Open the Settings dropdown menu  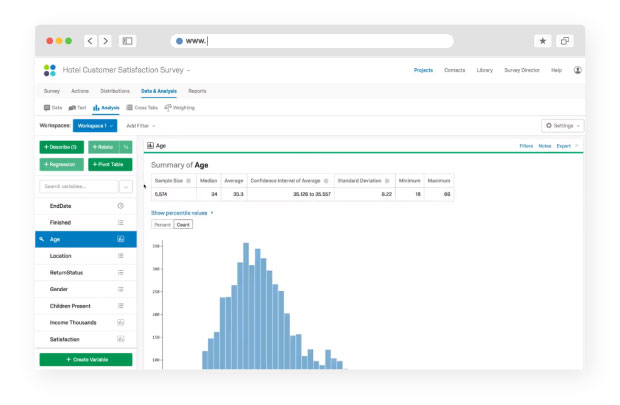click(x=563, y=126)
